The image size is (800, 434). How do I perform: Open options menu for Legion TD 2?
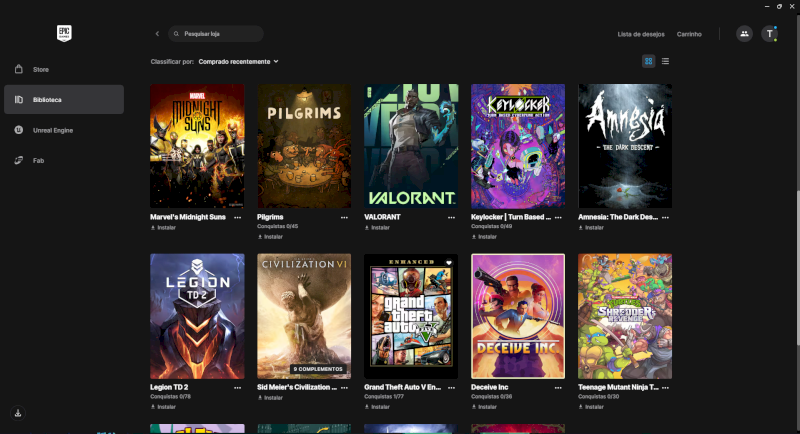237,388
